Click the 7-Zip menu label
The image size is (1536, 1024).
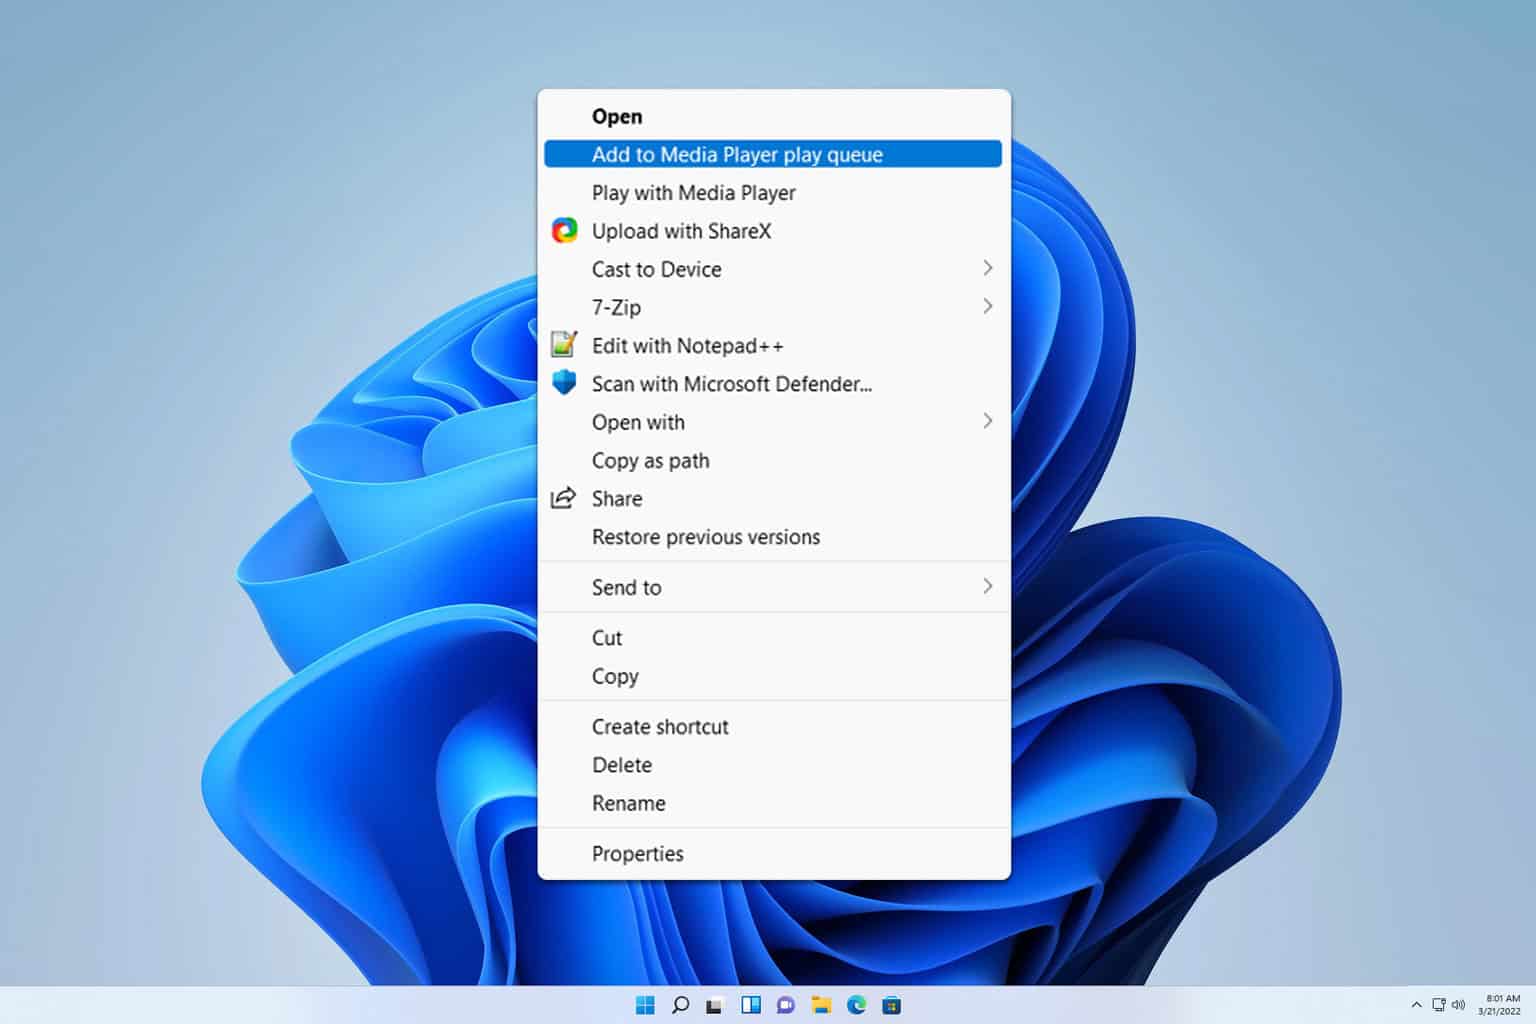click(x=616, y=307)
